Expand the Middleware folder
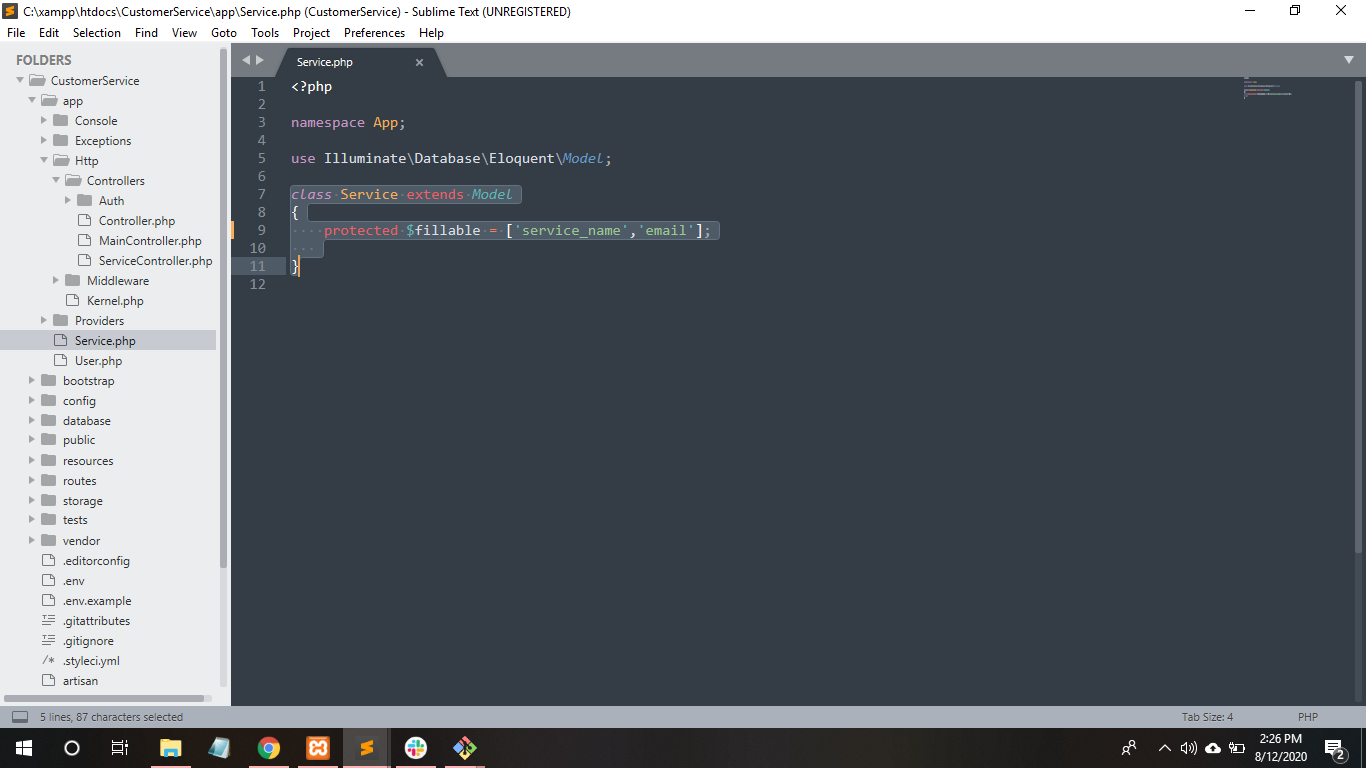Screen dimensions: 1366x768 56,281
